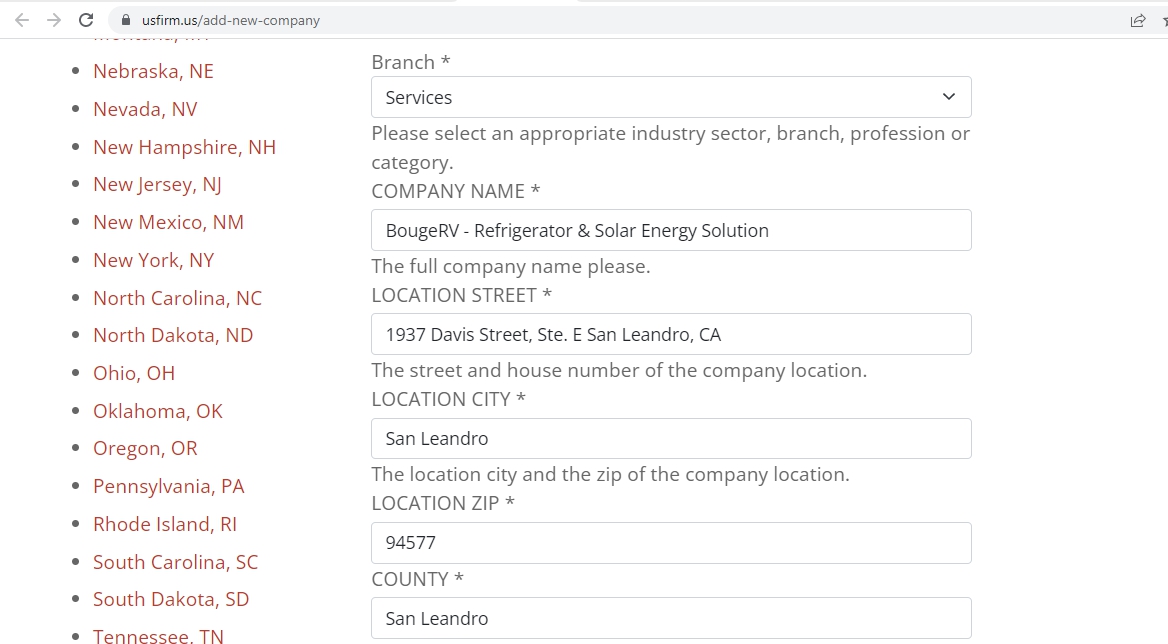Open the Nebraska, NE link
1168x644 pixels.
(153, 71)
